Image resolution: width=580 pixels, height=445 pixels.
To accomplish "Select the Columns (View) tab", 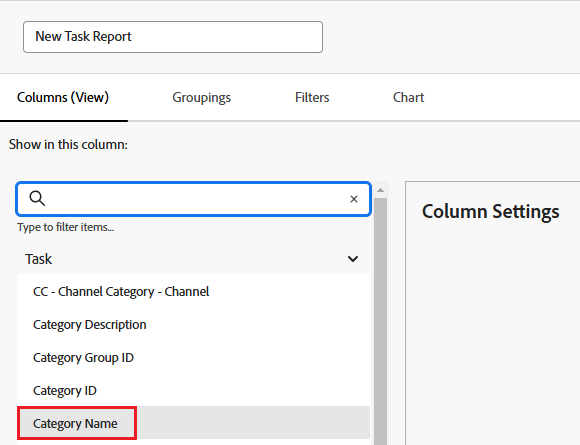I will 63,97.
